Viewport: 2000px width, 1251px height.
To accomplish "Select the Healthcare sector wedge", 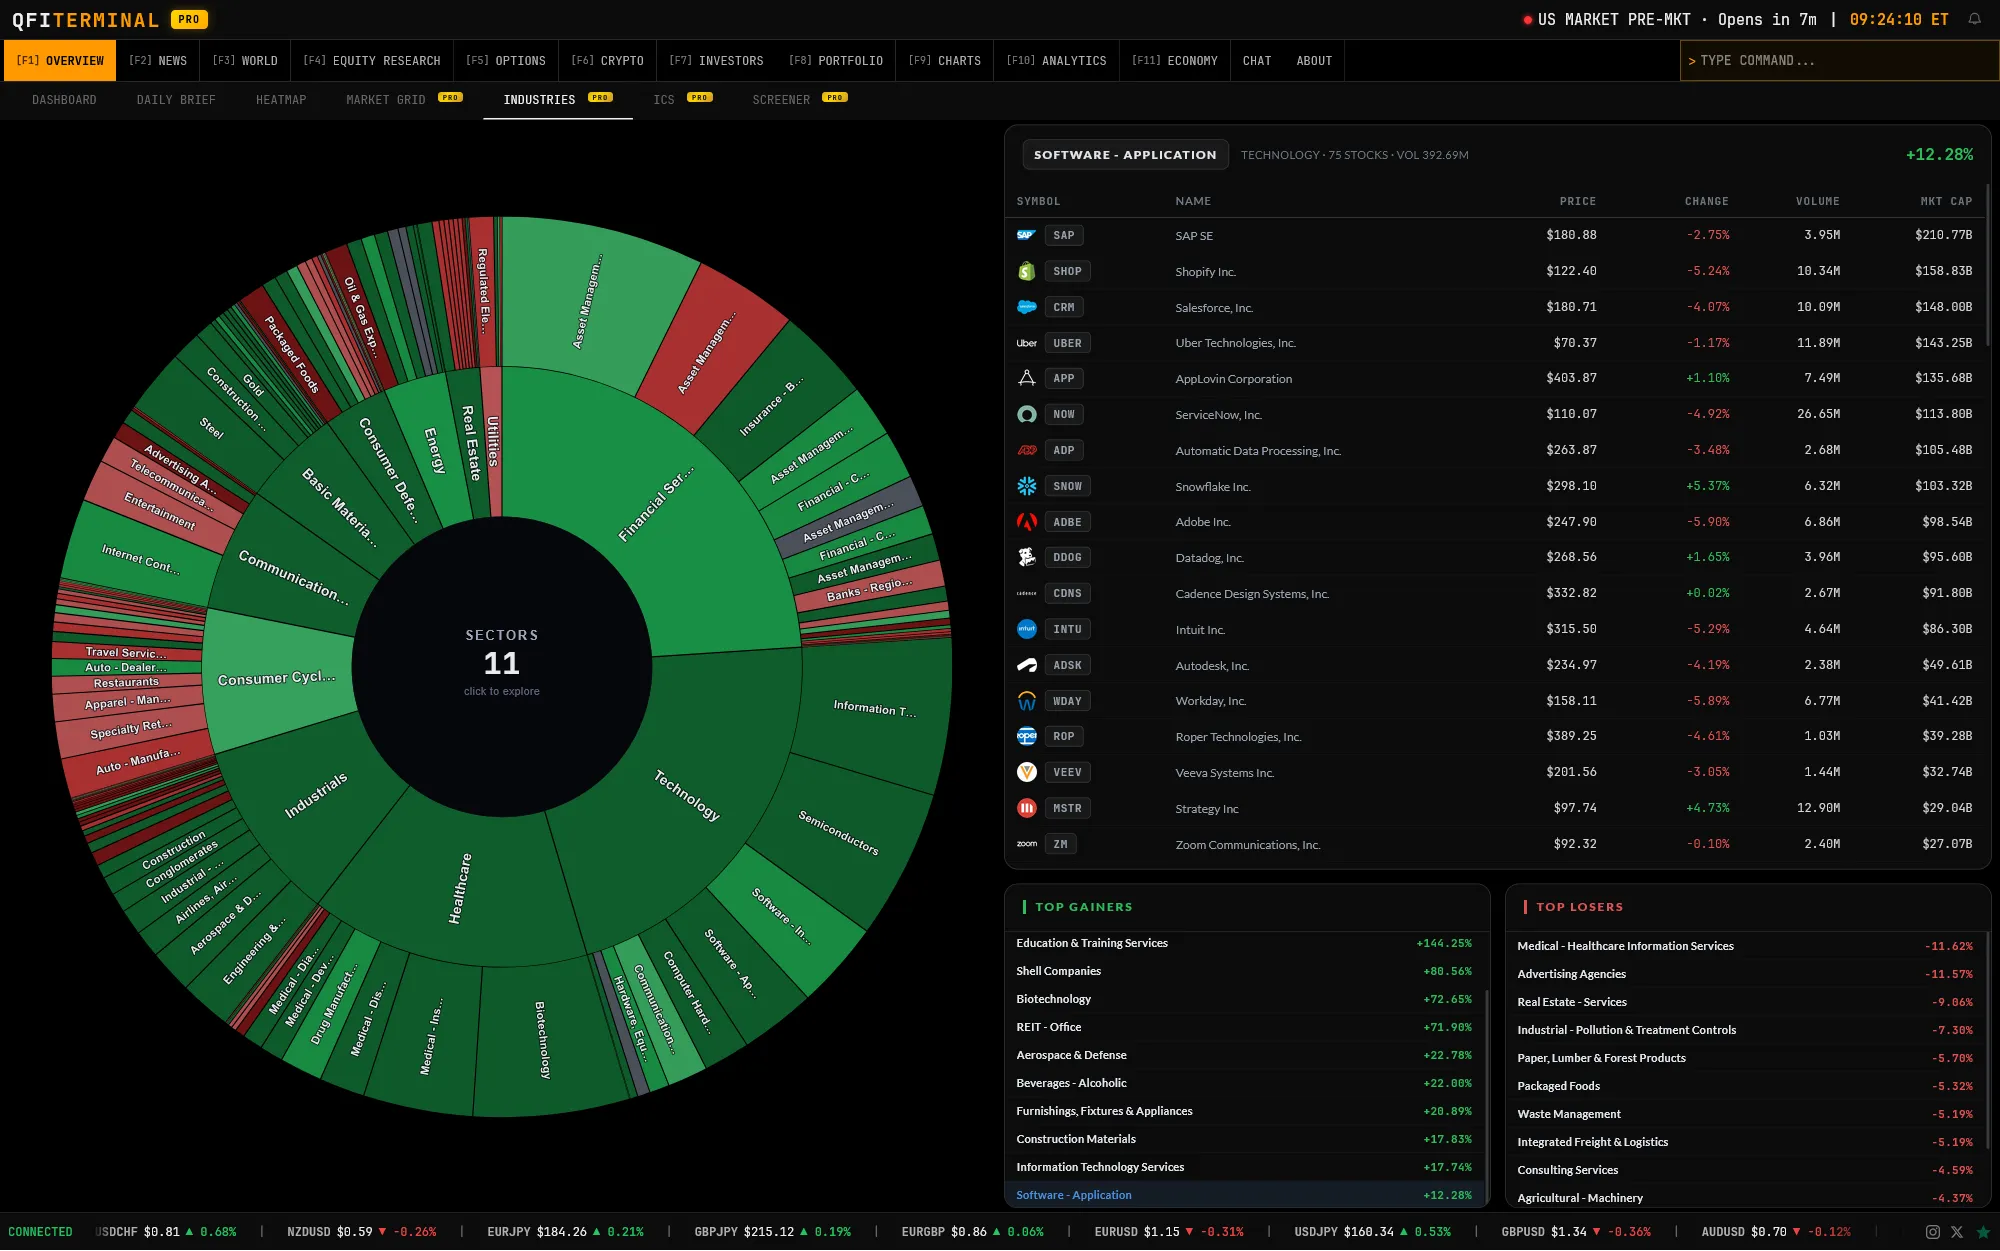I will (x=460, y=888).
